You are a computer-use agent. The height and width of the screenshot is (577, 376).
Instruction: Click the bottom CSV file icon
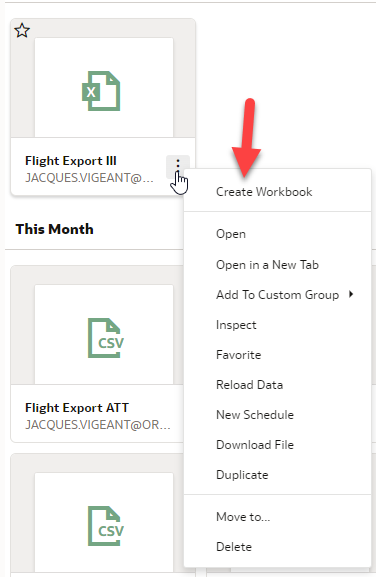(x=106, y=526)
